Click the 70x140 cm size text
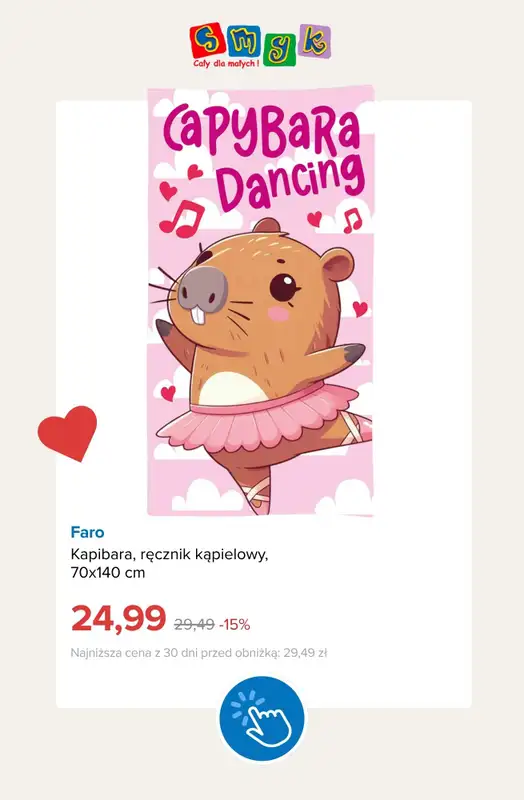 pyautogui.click(x=108, y=573)
